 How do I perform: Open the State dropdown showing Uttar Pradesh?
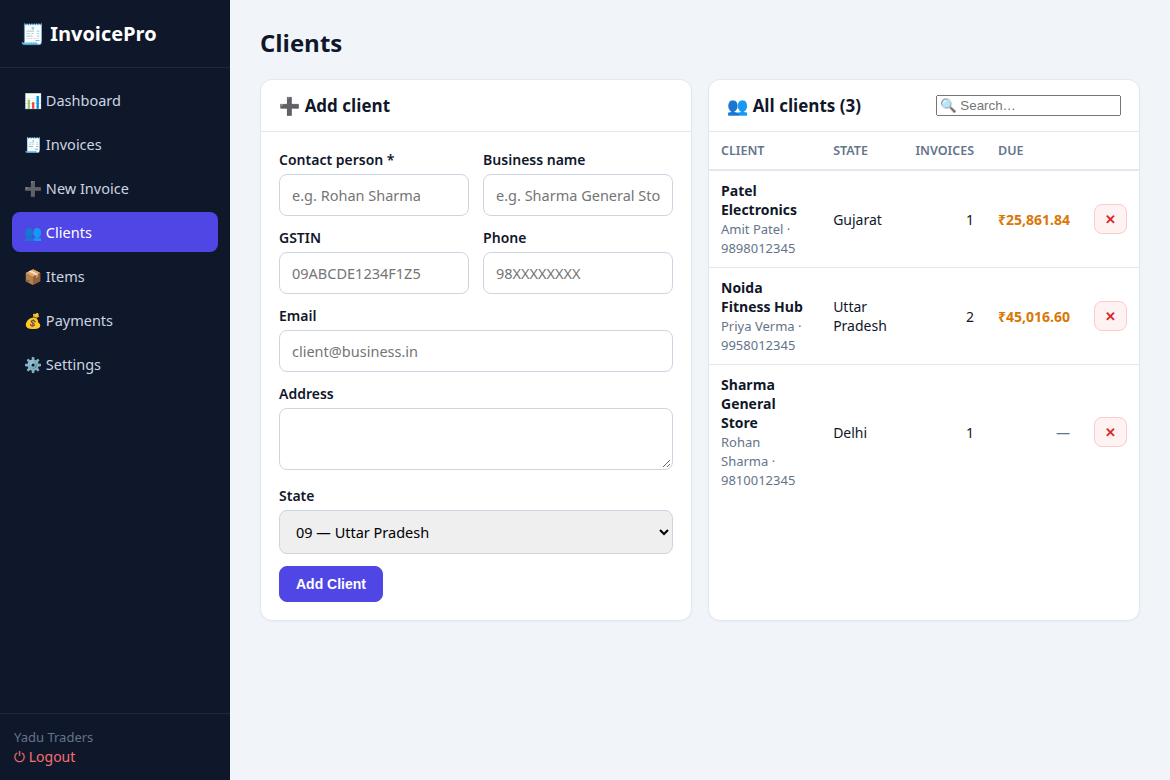pyautogui.click(x=475, y=532)
